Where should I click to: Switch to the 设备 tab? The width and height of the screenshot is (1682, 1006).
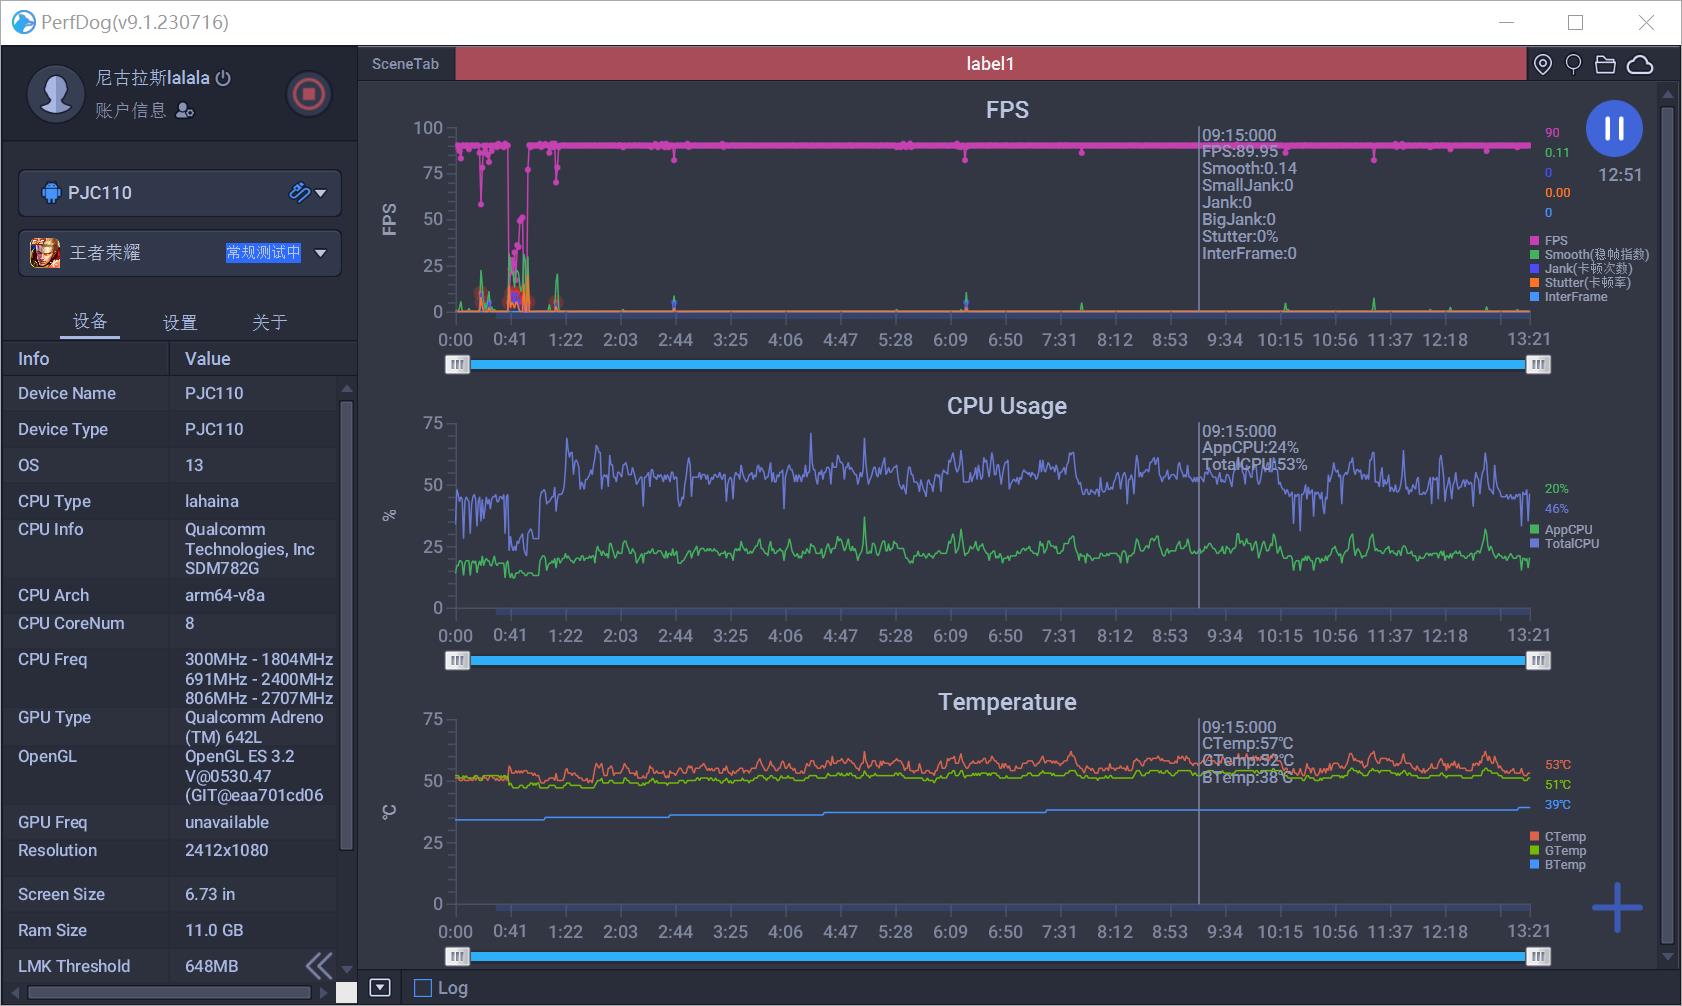point(90,321)
